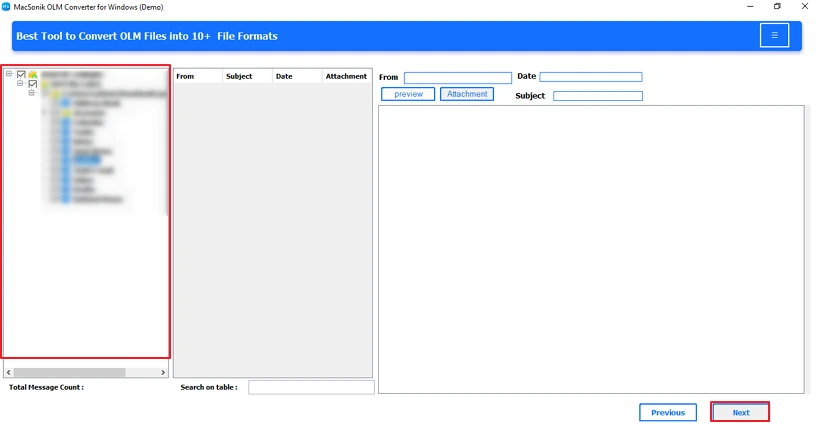Switch to the Attachment tab
This screenshot has height=437, width=820.
click(x=467, y=94)
